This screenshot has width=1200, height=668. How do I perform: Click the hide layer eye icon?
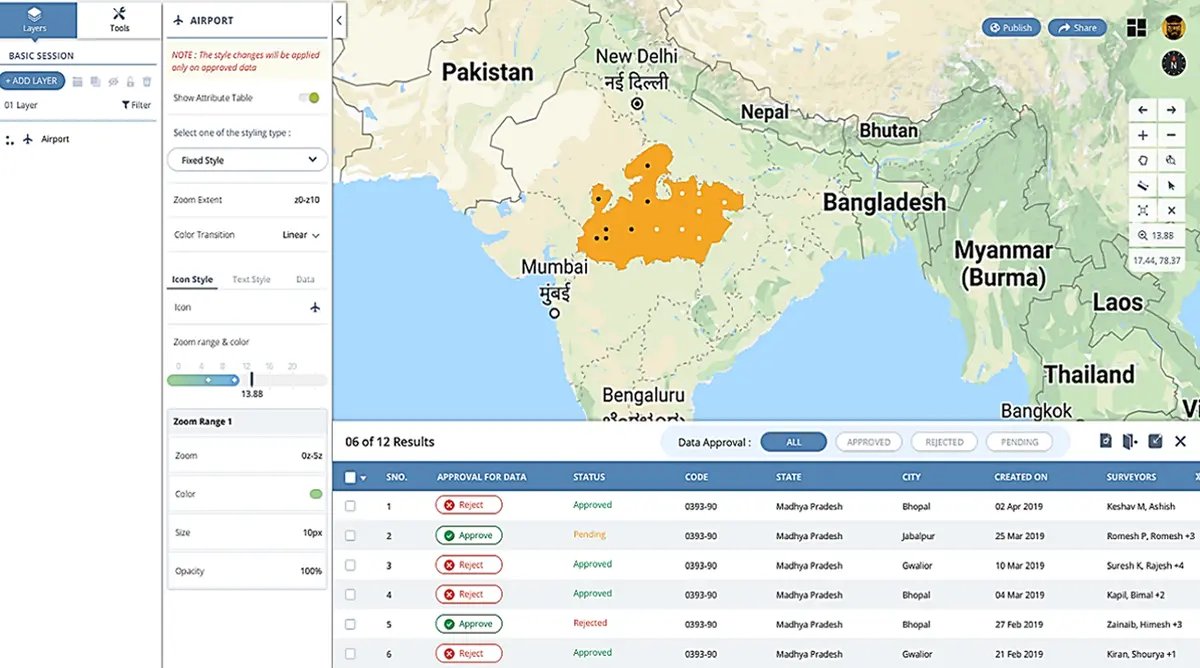pyautogui.click(x=113, y=81)
